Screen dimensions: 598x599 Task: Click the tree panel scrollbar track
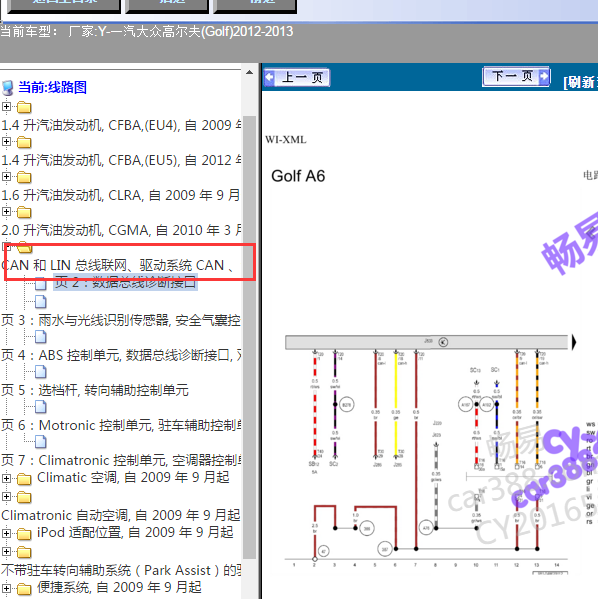[249, 336]
